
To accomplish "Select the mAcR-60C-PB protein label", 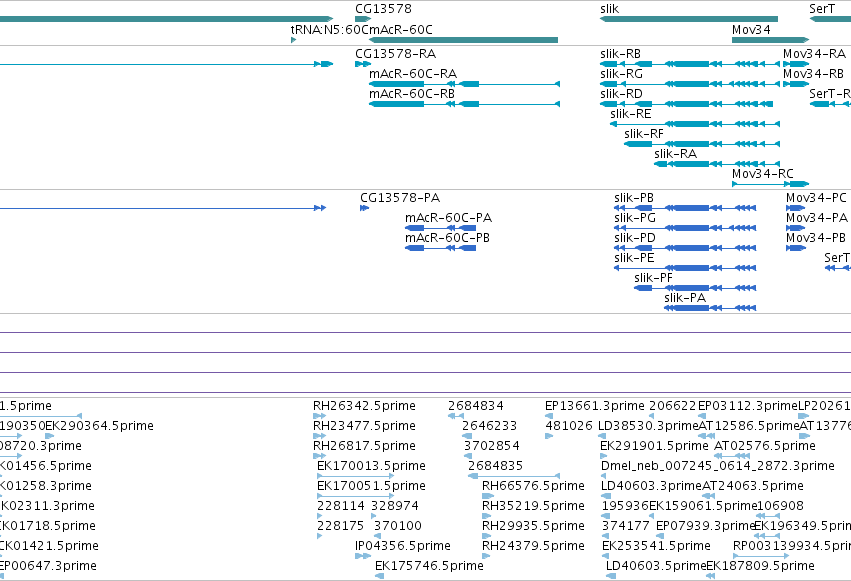I will point(447,238).
